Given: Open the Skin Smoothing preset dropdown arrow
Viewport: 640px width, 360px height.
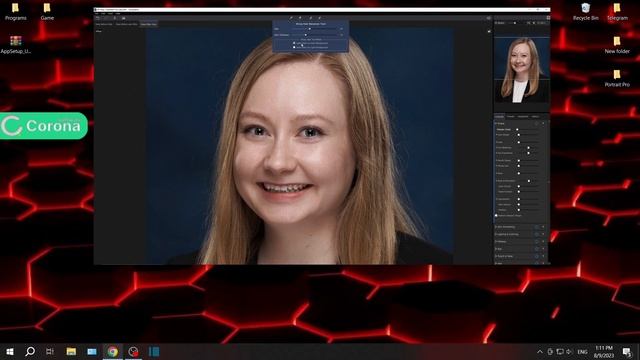Looking at the screenshot, I should pyautogui.click(x=543, y=227).
